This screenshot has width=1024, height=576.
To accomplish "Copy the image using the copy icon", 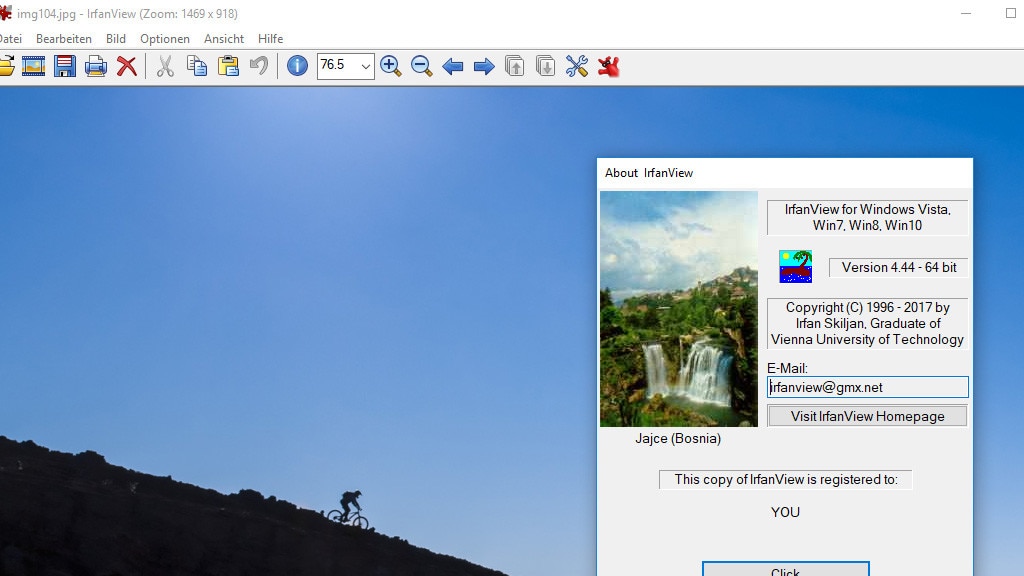I will 196,66.
